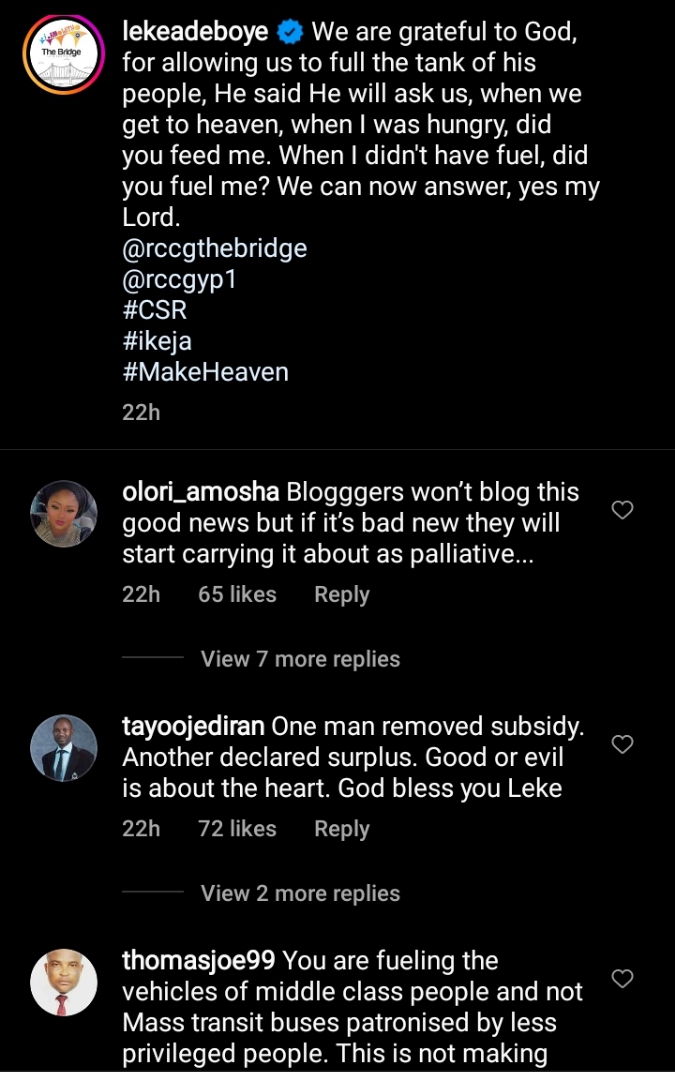Open thomasjoe99's profile avatar
The image size is (675, 1072).
[x=64, y=982]
